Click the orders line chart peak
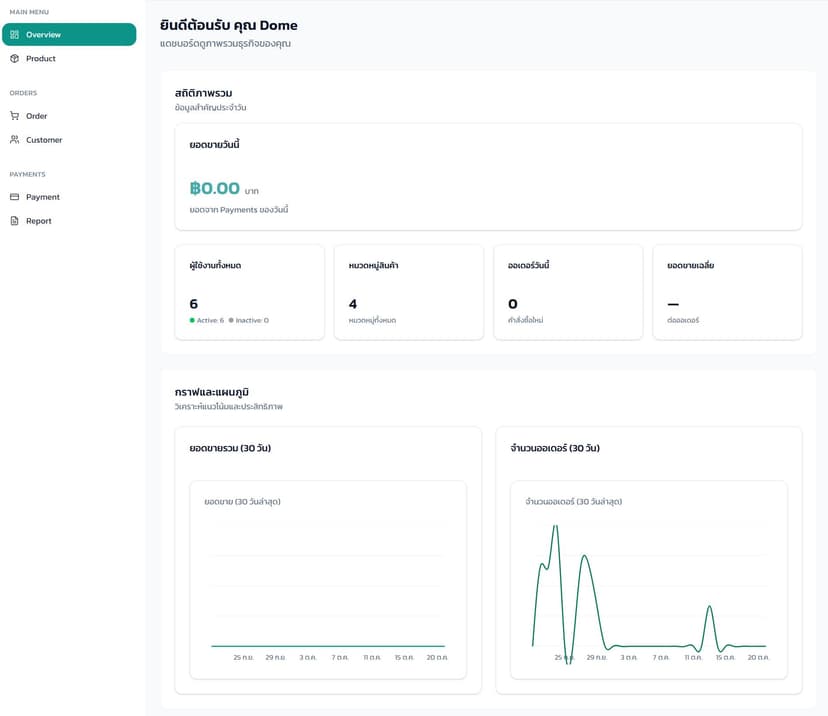Image resolution: width=828 pixels, height=716 pixels. pyautogui.click(x=555, y=527)
